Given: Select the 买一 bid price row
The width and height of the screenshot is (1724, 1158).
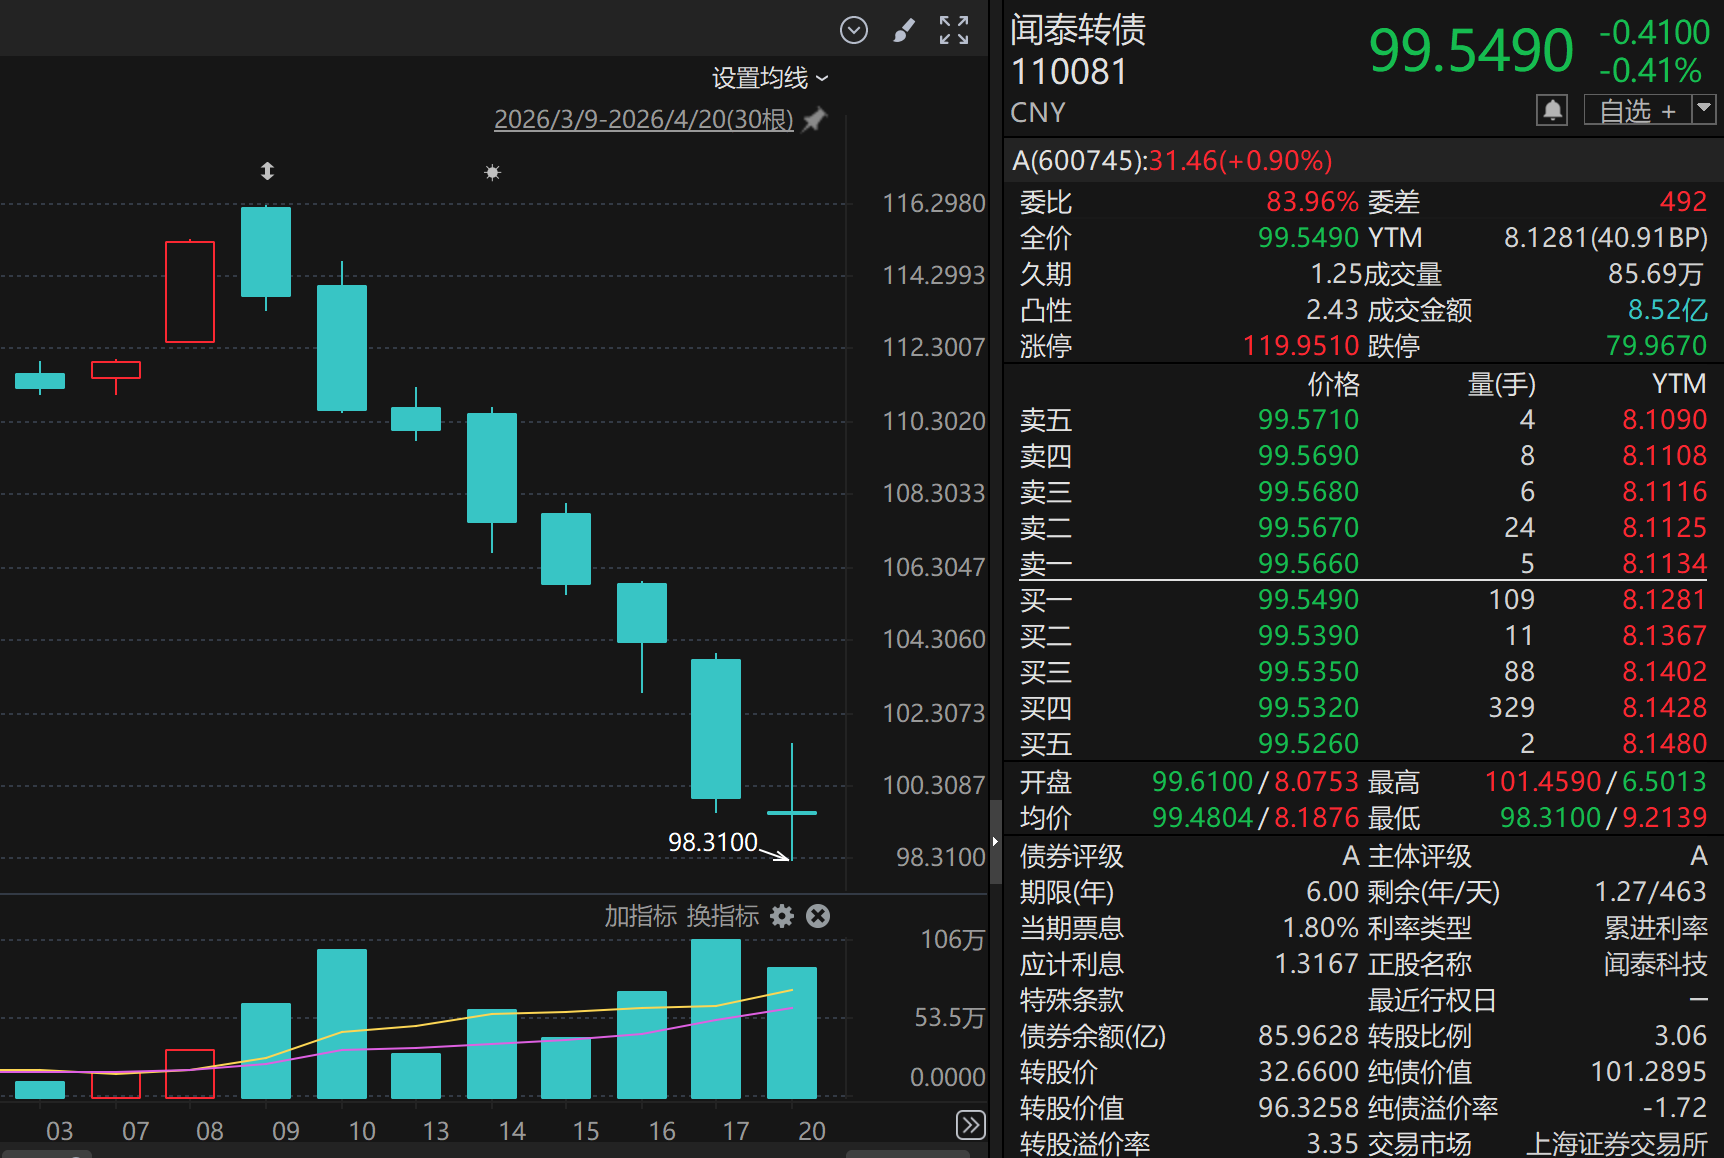Looking at the screenshot, I should (1308, 599).
